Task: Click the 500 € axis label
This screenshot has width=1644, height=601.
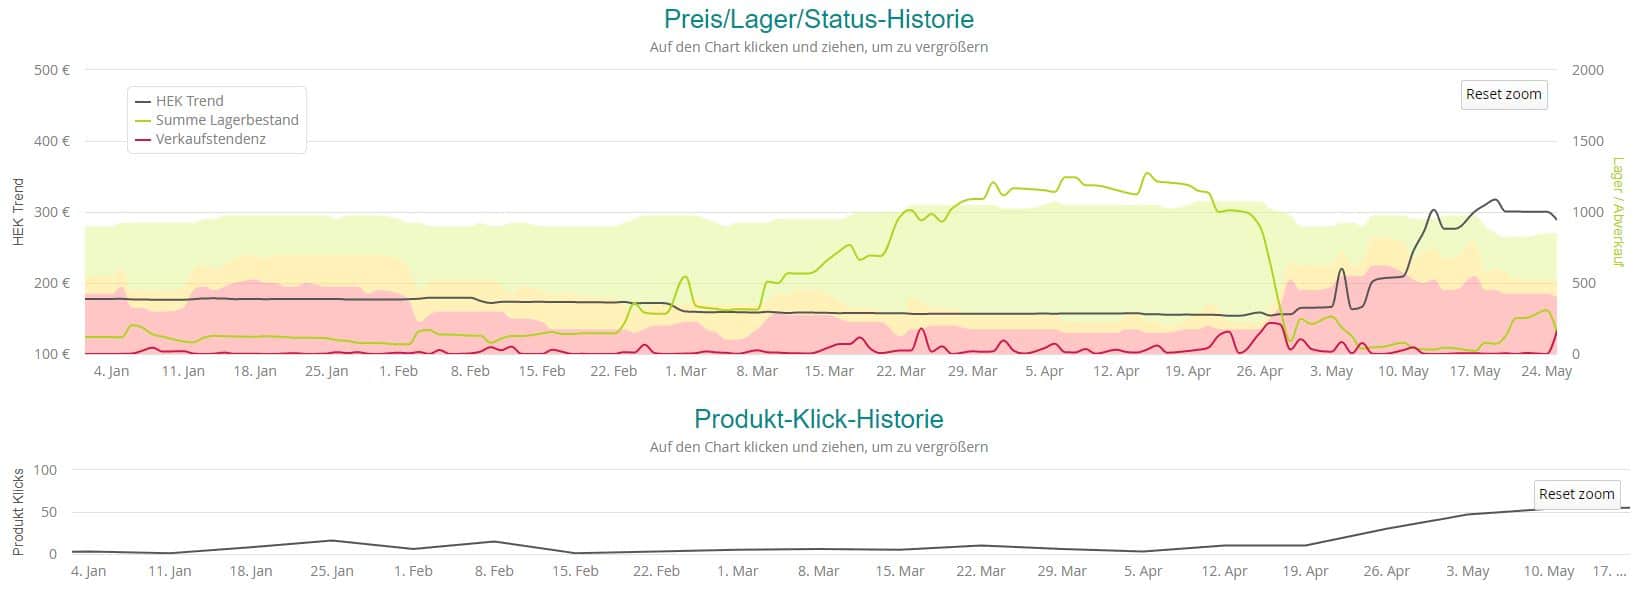Action: 51,70
